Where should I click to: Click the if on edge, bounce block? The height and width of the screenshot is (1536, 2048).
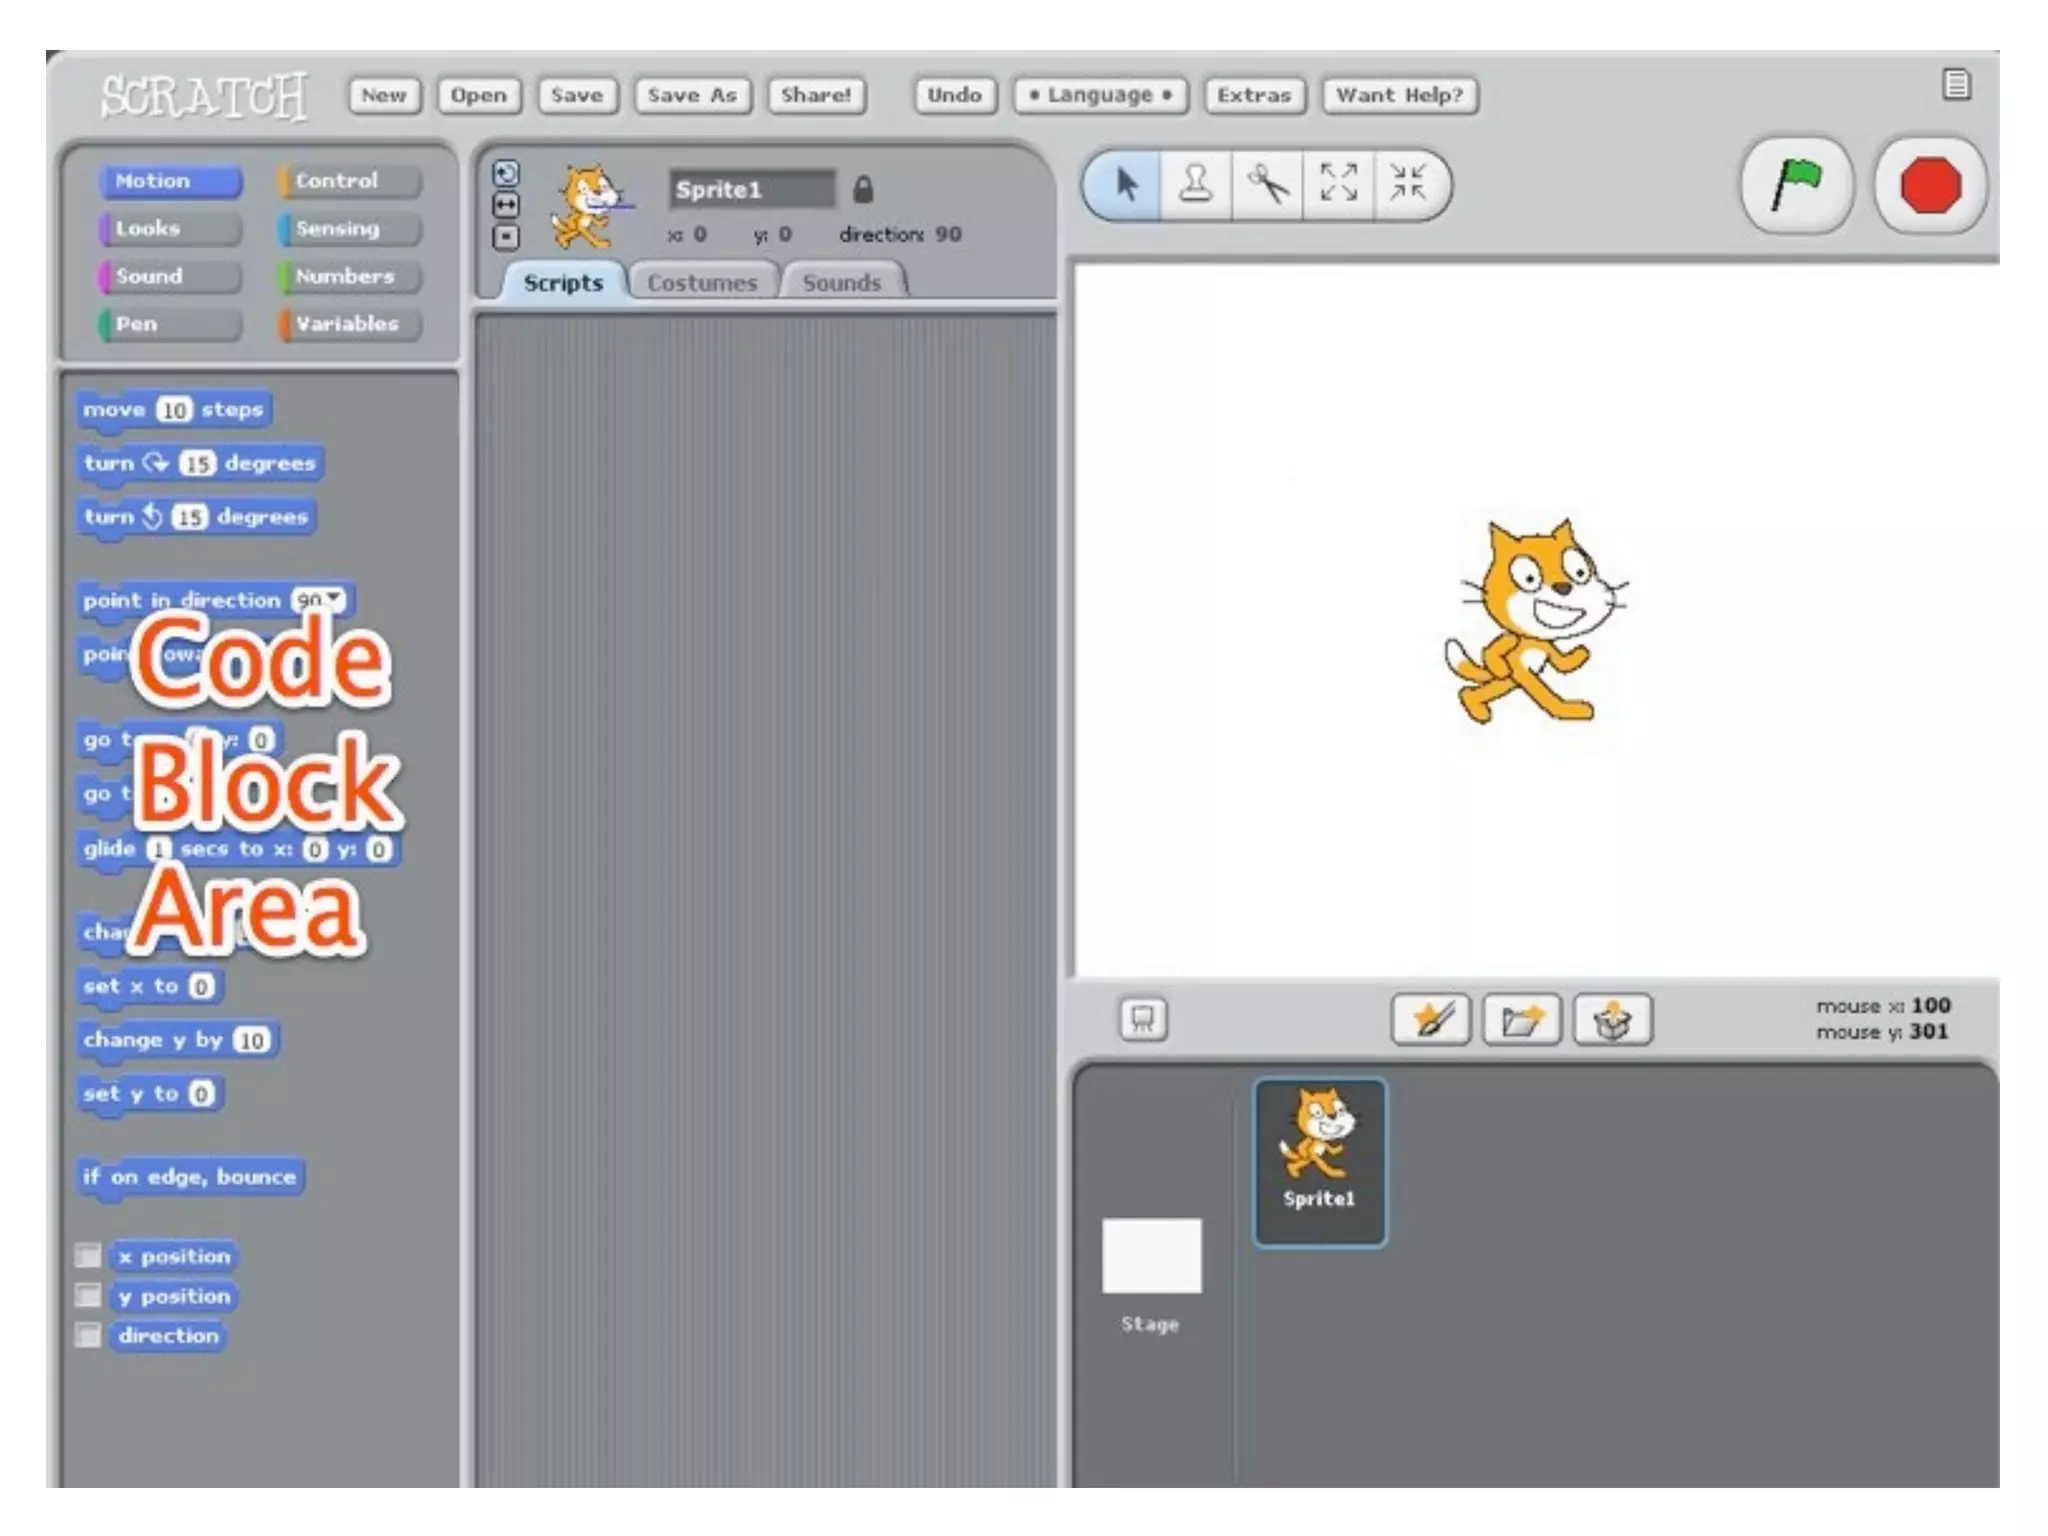pos(190,1177)
